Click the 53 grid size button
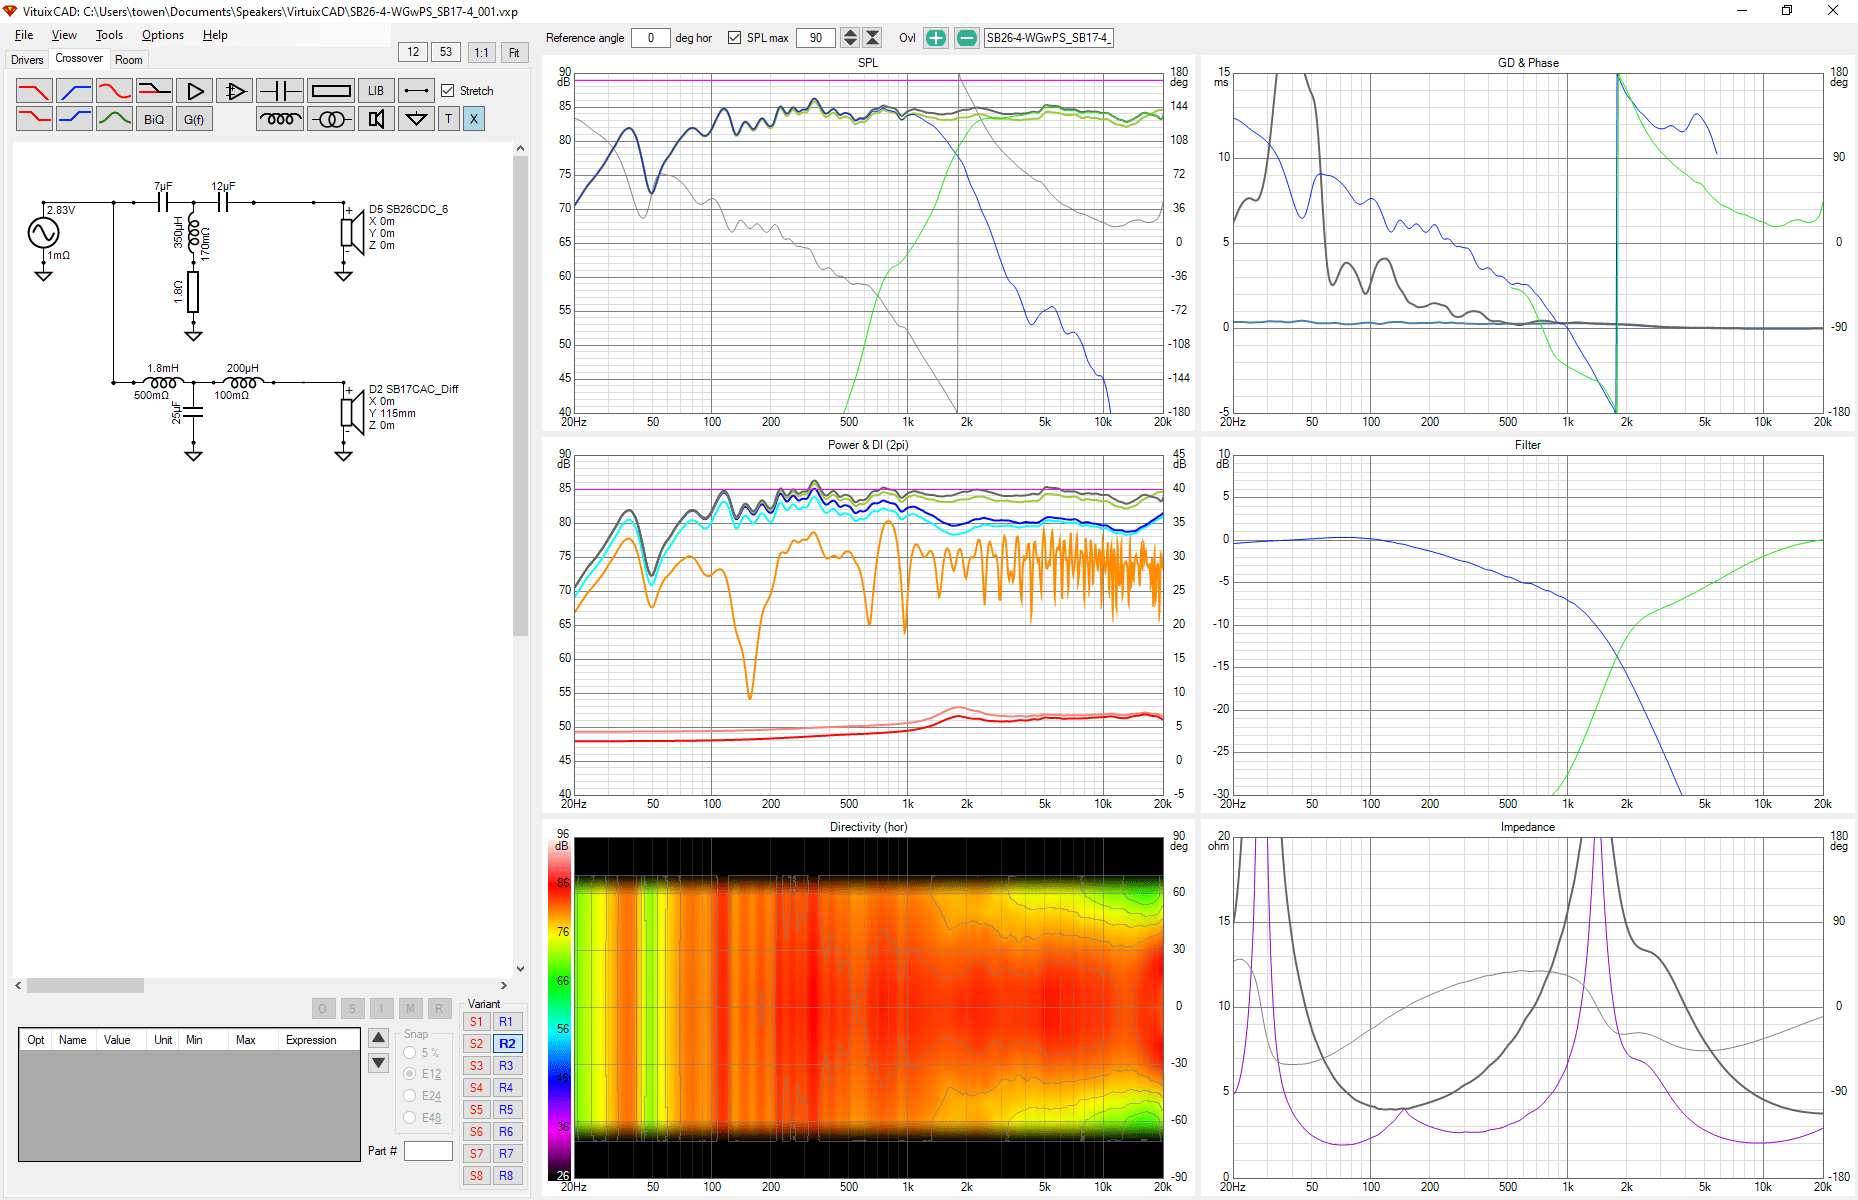The width and height of the screenshot is (1858, 1200). coord(446,52)
